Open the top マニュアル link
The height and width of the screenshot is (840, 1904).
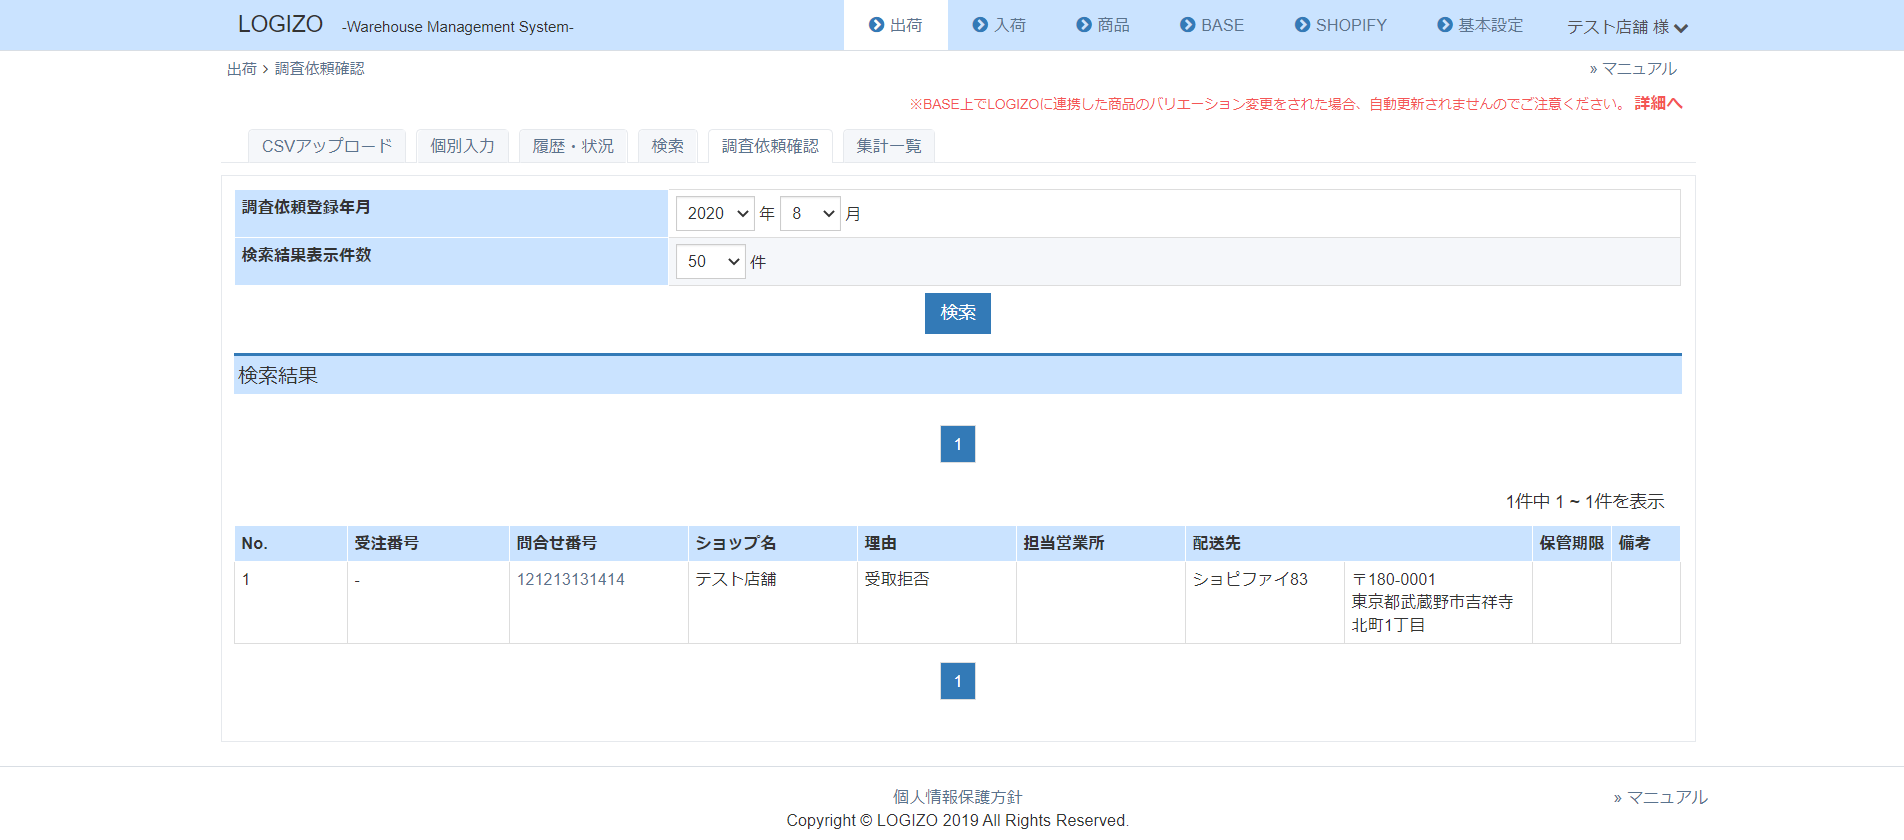coord(1633,69)
